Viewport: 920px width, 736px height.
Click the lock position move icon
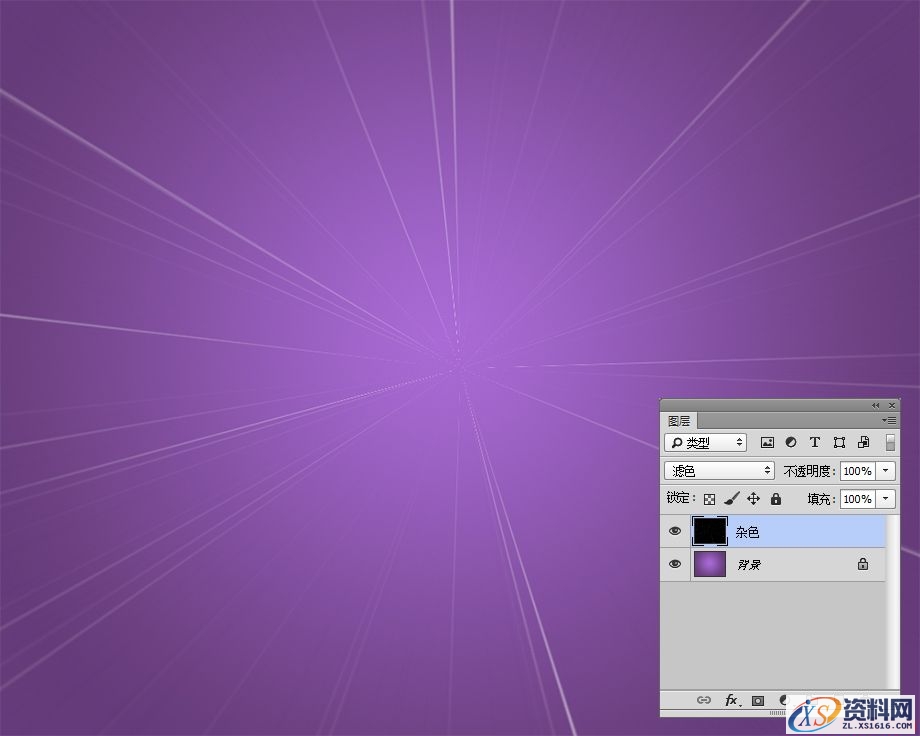(x=753, y=499)
